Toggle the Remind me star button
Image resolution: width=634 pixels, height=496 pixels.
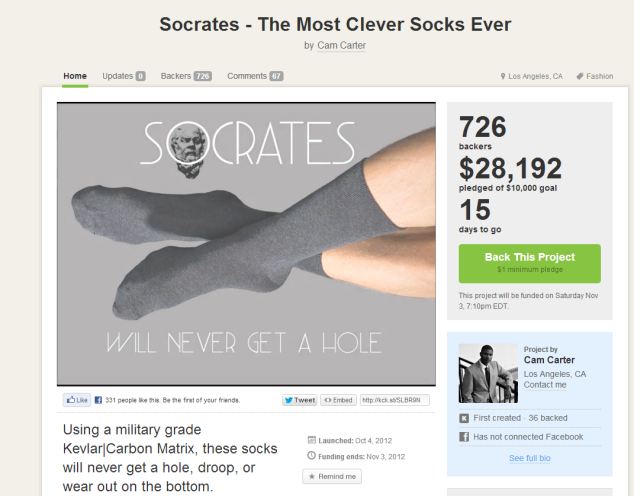(x=331, y=476)
